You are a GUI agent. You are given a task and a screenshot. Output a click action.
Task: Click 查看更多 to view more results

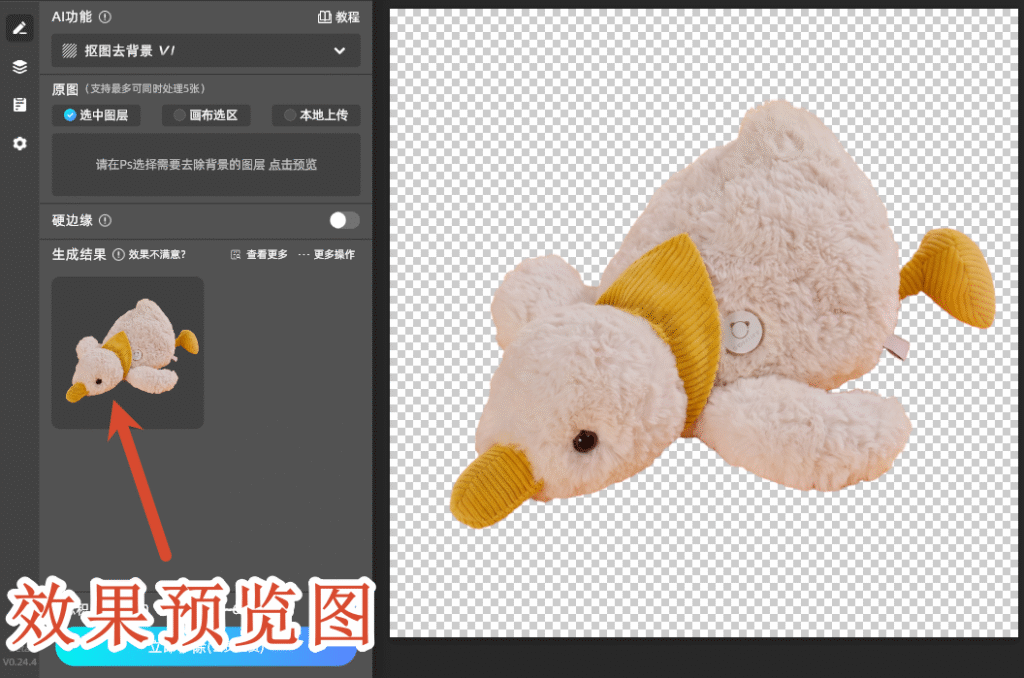pyautogui.click(x=266, y=255)
